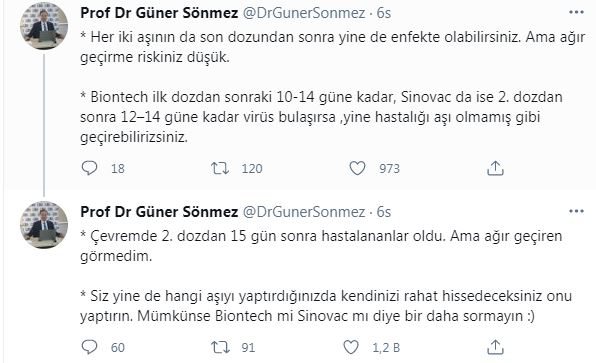Retweet the first tweet with 120 retweets
The width and height of the screenshot is (596, 363).
point(220,168)
